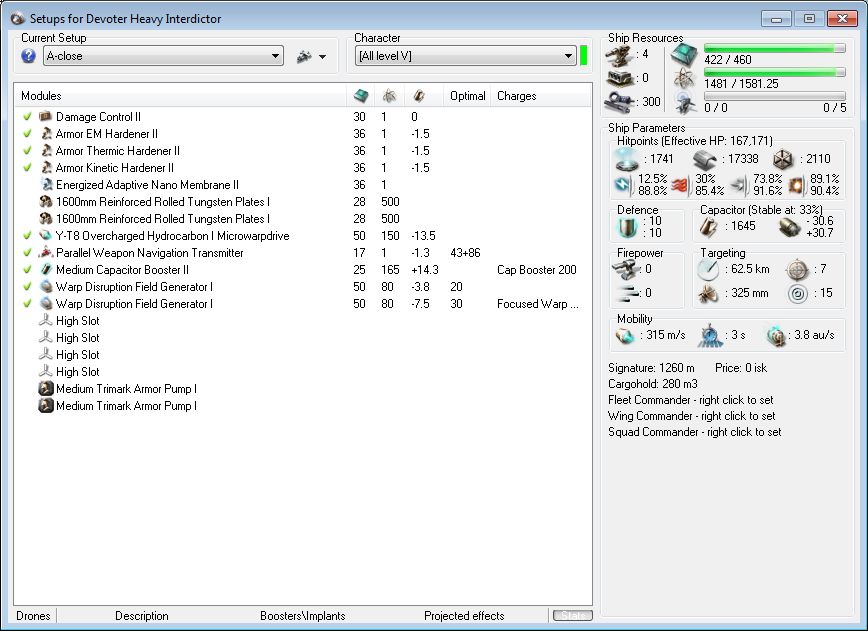Image resolution: width=868 pixels, height=631 pixels.
Task: Open the Boosters\Implants tab
Action: (x=303, y=616)
